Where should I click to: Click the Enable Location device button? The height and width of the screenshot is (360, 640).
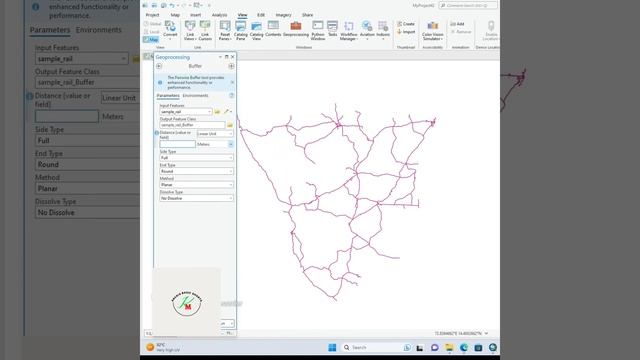[491, 31]
